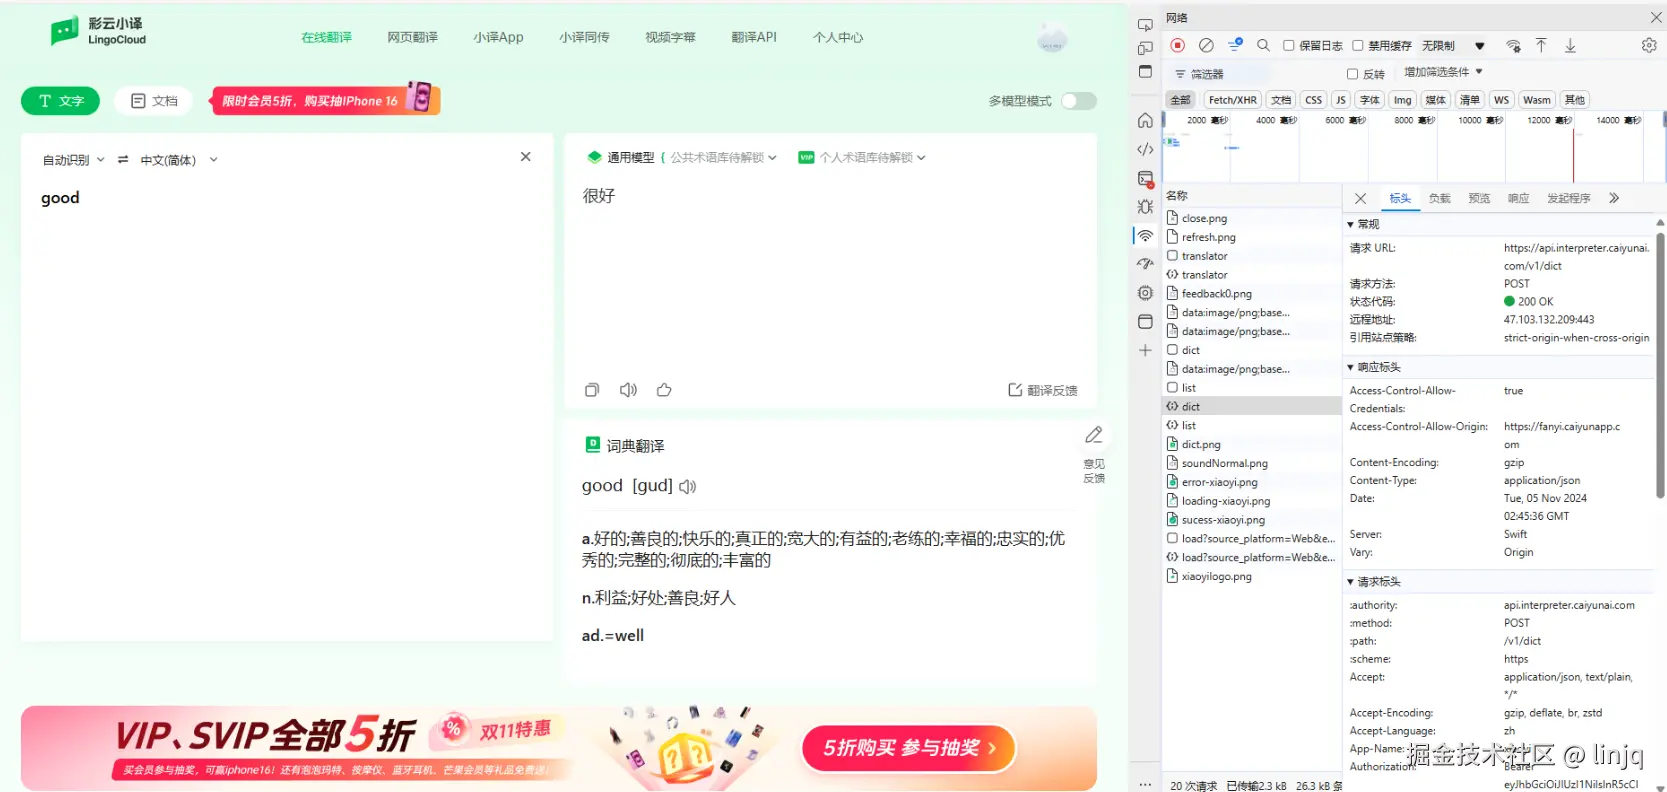Switch to the 发起程序 tab

pos(1569,198)
